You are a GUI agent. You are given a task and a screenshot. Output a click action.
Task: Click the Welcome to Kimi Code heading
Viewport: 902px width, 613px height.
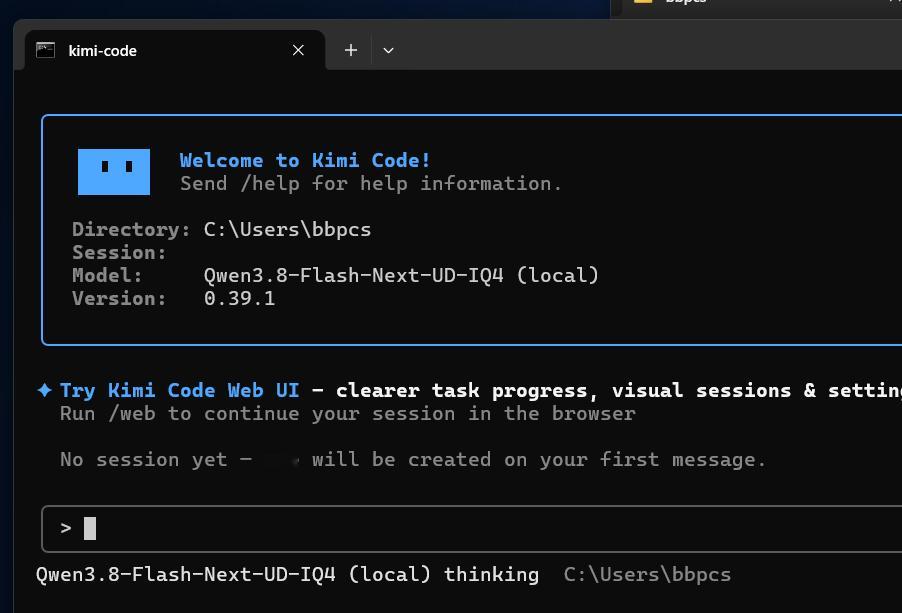click(x=305, y=160)
